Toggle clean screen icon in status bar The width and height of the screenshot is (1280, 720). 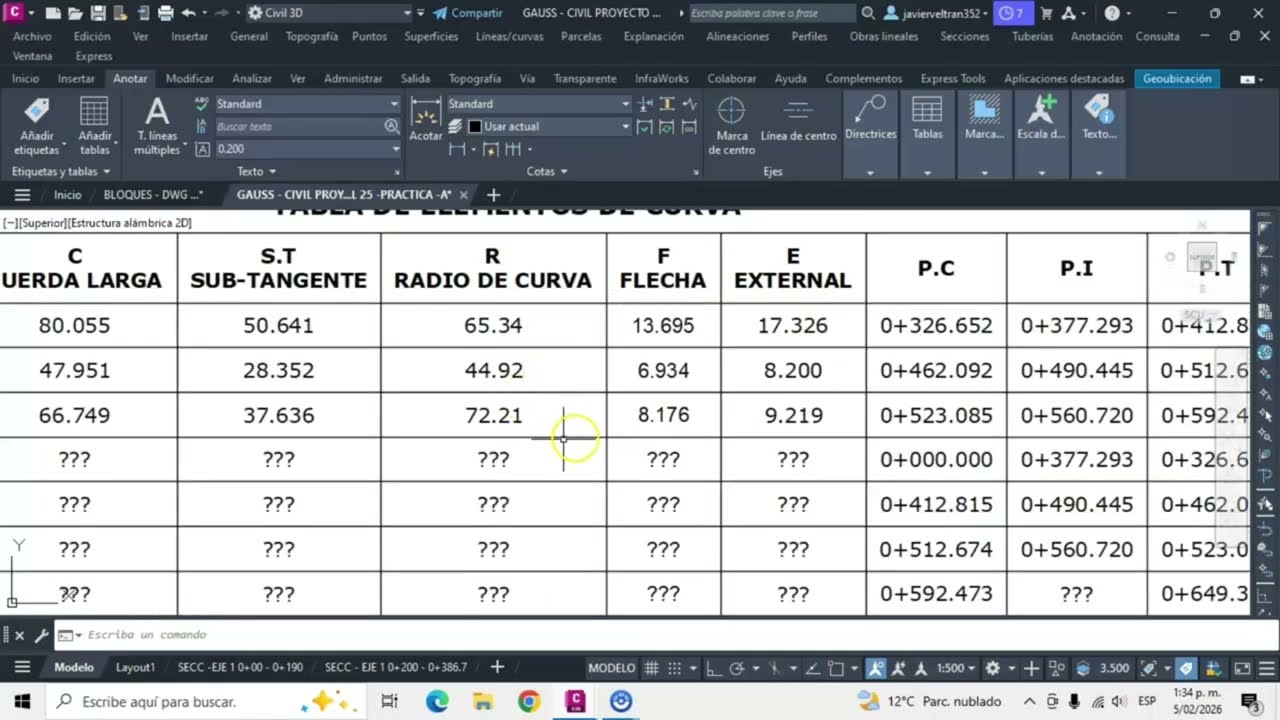pyautogui.click(x=1242, y=668)
